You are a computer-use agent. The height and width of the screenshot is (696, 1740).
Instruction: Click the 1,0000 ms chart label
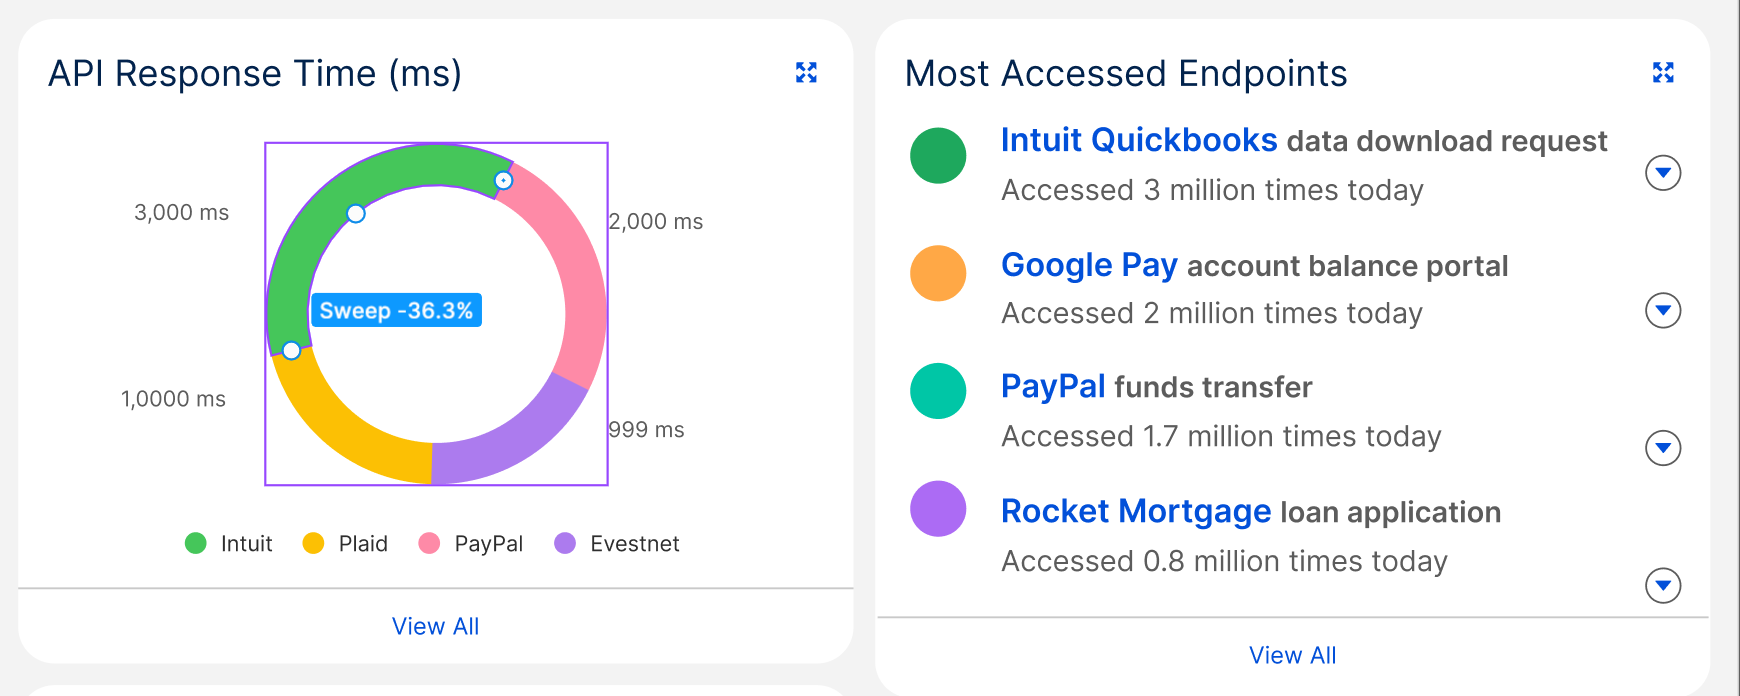(x=174, y=398)
